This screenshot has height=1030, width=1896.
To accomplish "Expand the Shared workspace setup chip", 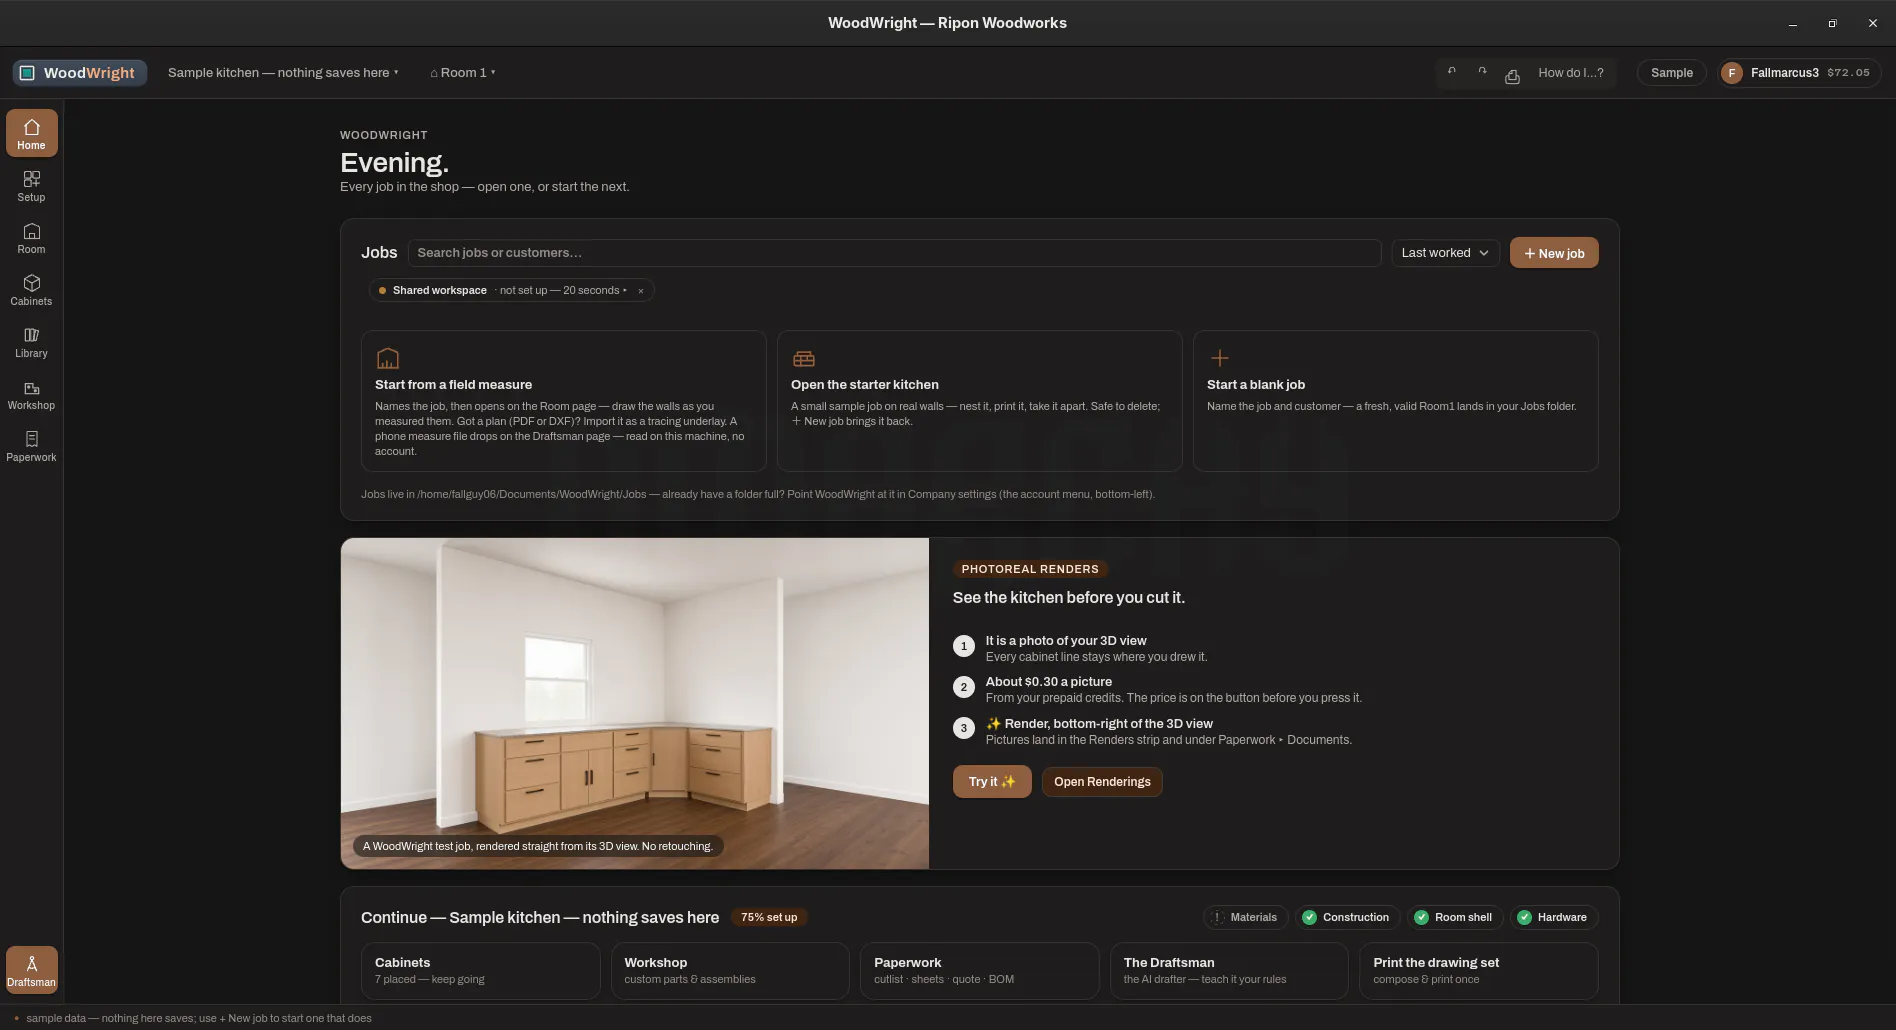I will [511, 291].
